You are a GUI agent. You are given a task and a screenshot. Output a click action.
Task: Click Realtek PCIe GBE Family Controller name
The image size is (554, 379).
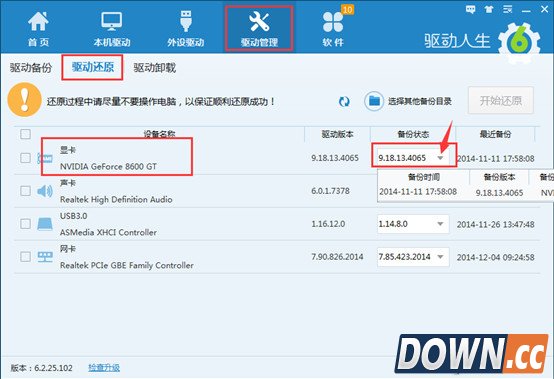[127, 265]
